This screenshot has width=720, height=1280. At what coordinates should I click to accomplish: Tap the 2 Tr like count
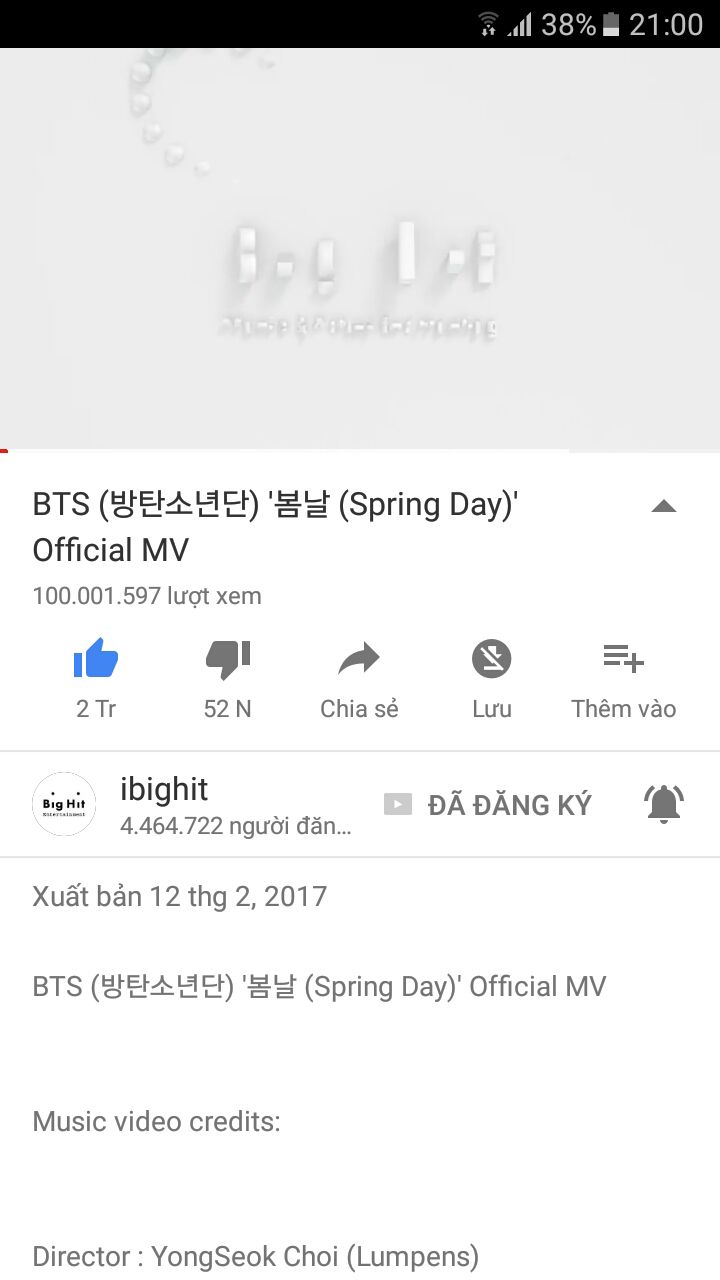(x=96, y=709)
